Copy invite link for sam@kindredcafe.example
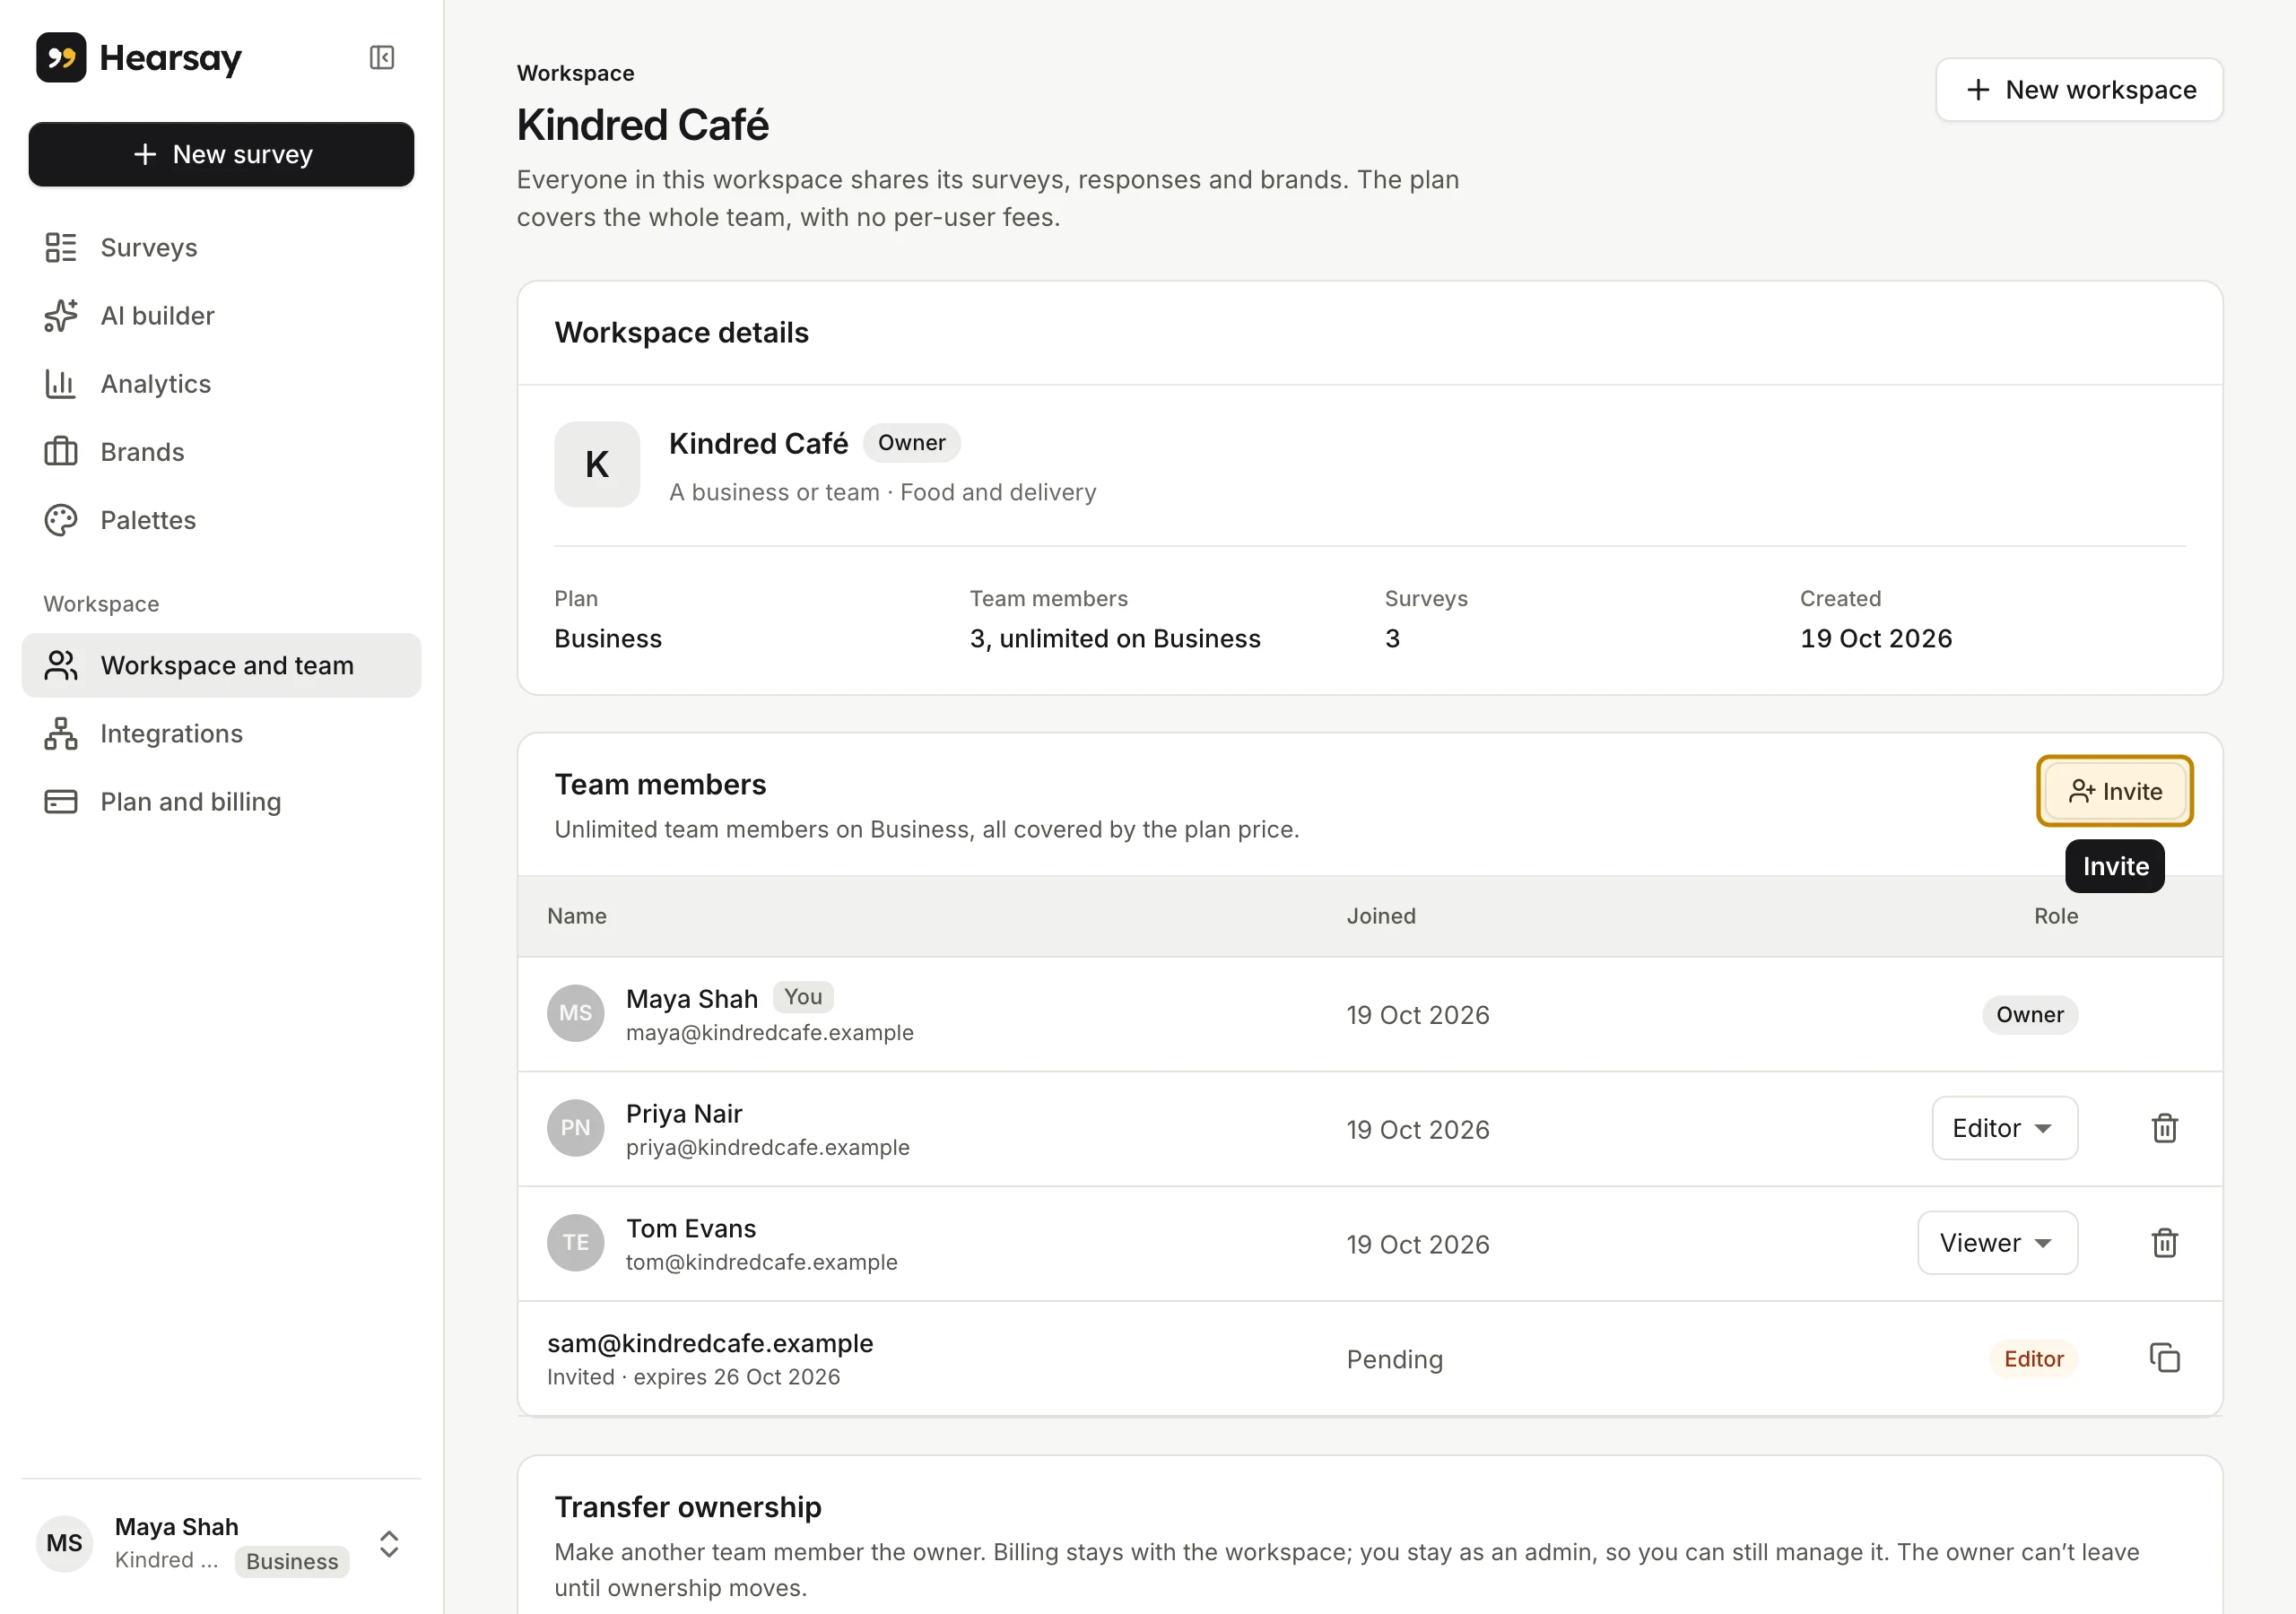 click(2164, 1358)
